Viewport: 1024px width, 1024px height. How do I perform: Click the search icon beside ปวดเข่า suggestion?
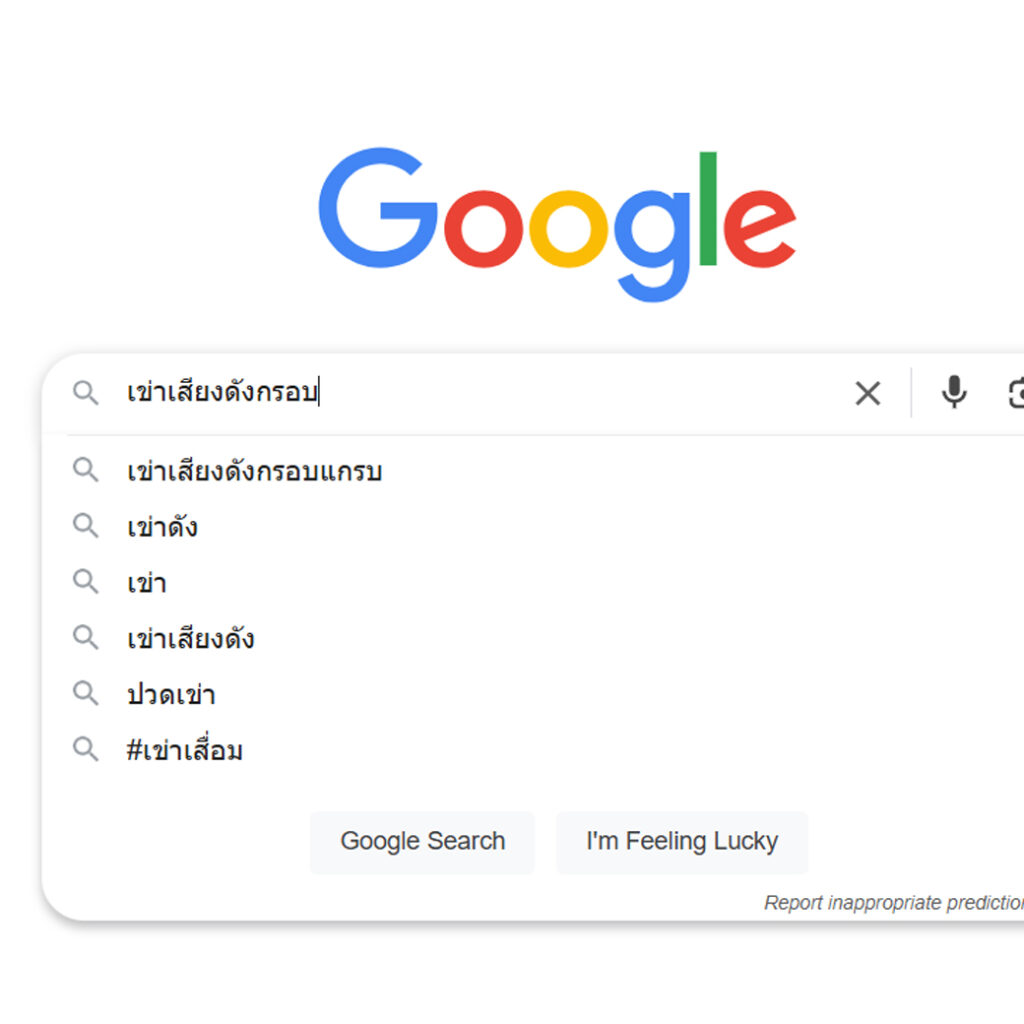point(85,694)
